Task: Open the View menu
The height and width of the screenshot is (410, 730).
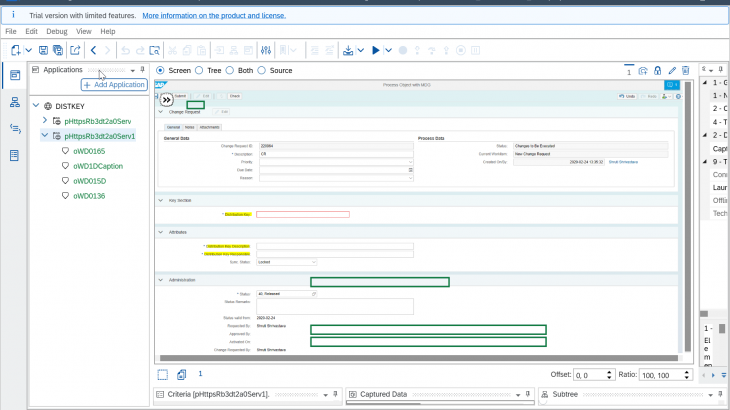Action: 84,31
